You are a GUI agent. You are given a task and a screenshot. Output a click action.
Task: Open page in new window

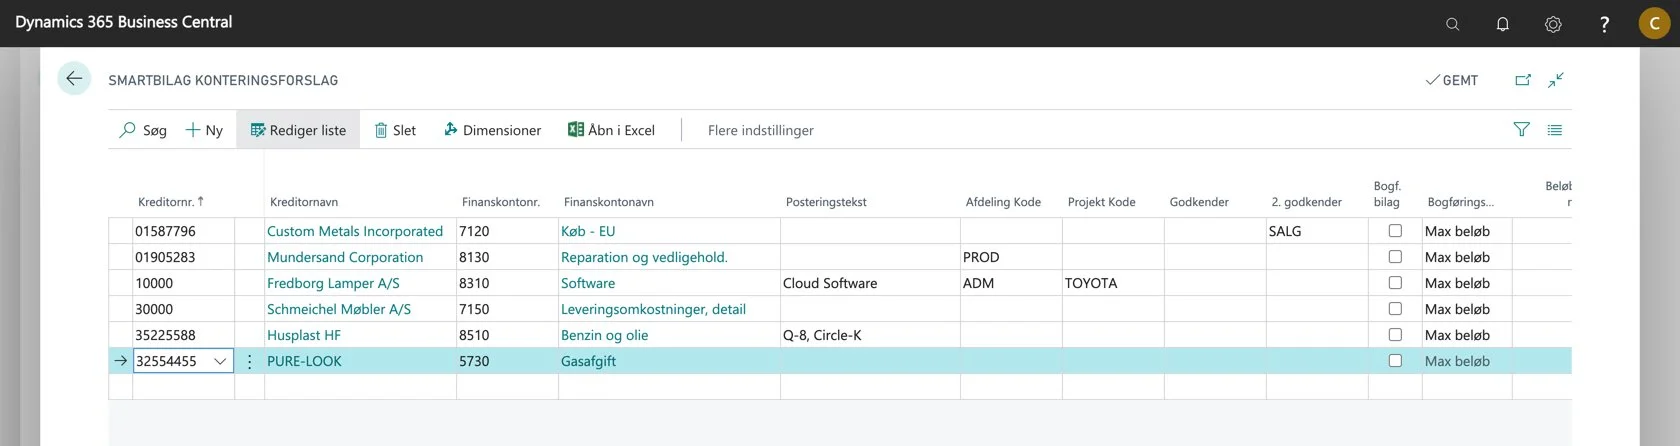1523,80
